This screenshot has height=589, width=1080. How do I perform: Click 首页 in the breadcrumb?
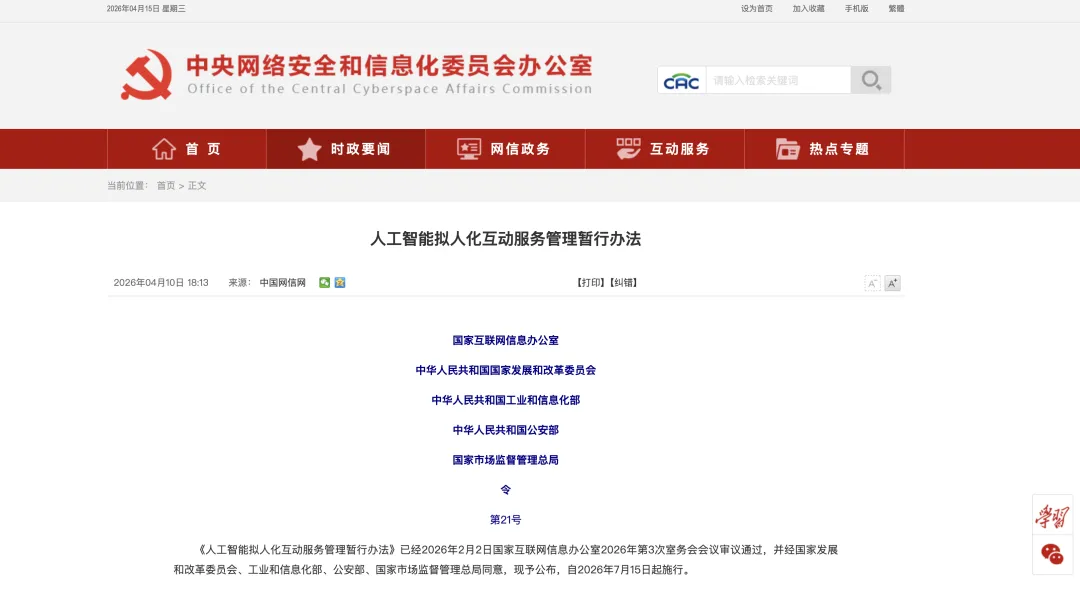tap(166, 186)
